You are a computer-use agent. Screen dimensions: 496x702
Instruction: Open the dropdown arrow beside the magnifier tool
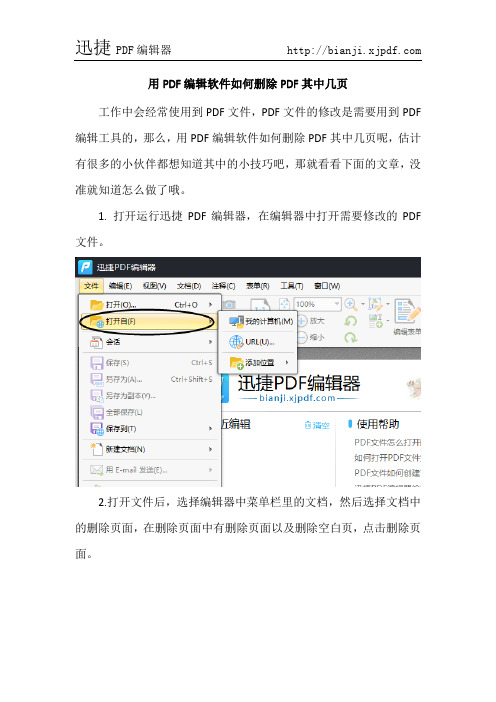[x=363, y=304]
